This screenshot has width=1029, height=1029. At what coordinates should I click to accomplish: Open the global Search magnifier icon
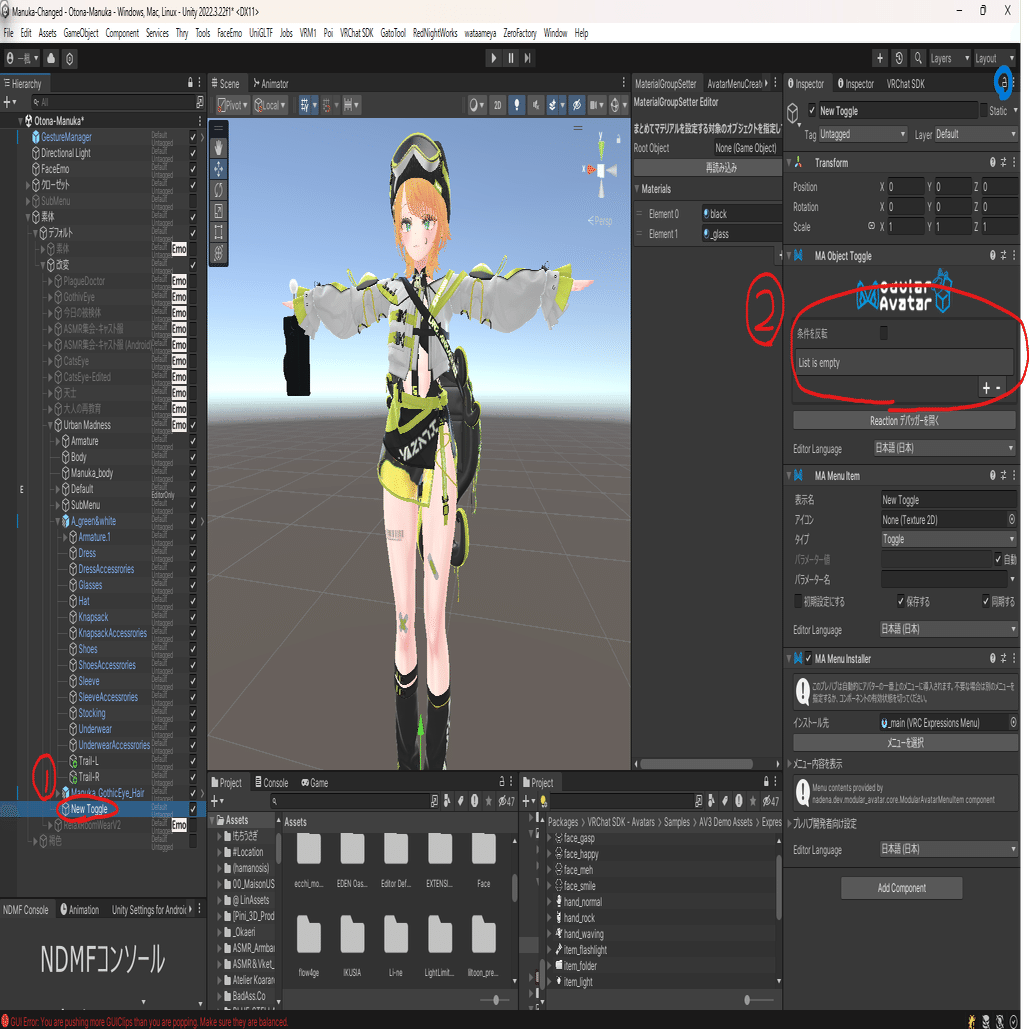918,58
